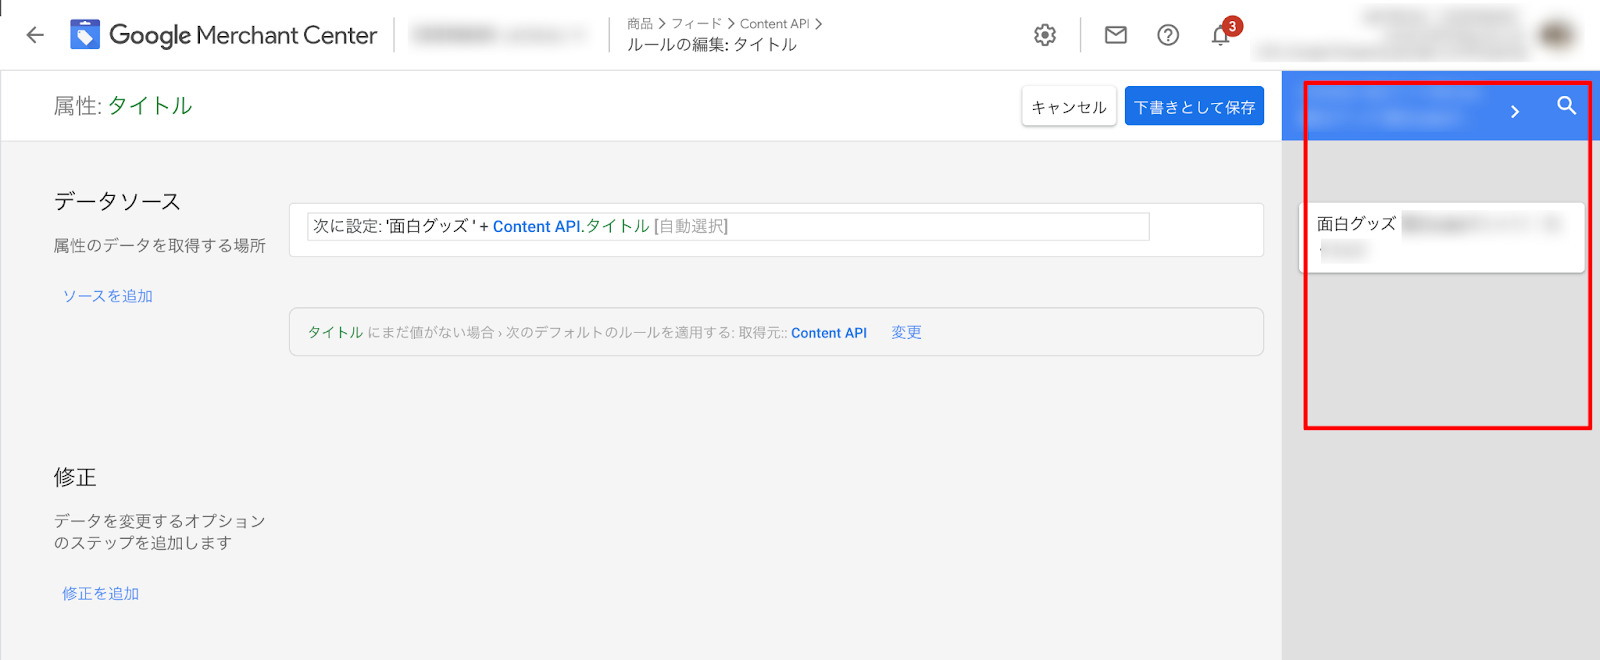Click the 面白グッズ preview result card
Screen dimensions: 1600x660
point(1442,237)
